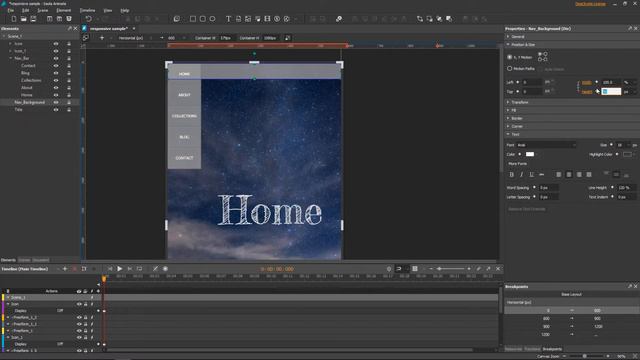The image size is (640, 360).
Task: Expand the Transform properties section
Action: 508,102
